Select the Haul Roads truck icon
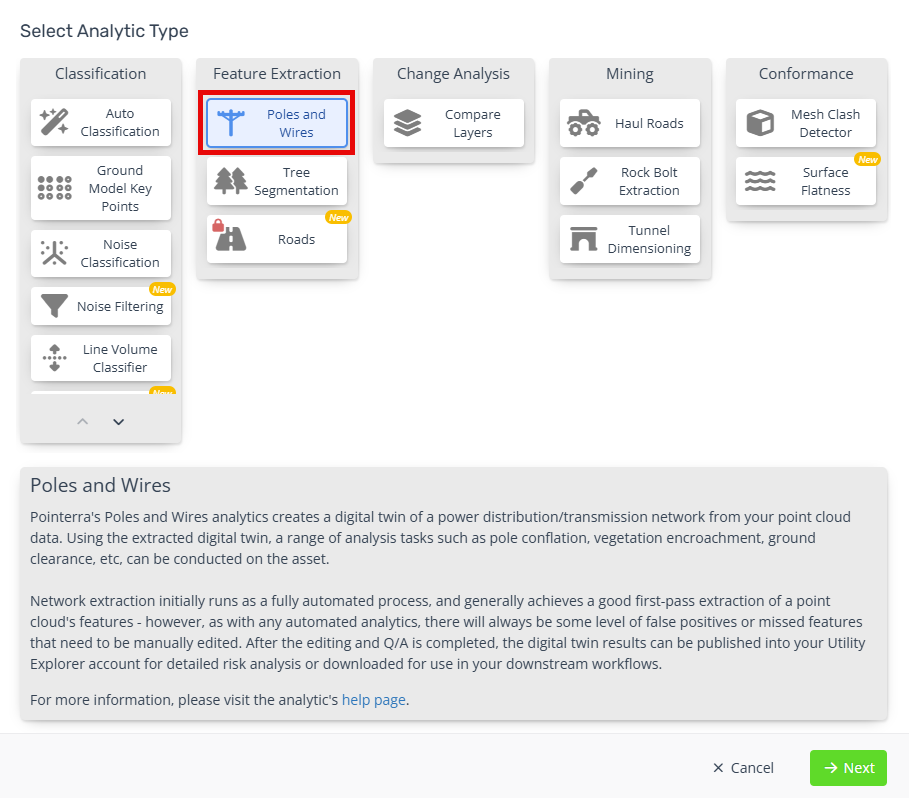 (x=583, y=123)
